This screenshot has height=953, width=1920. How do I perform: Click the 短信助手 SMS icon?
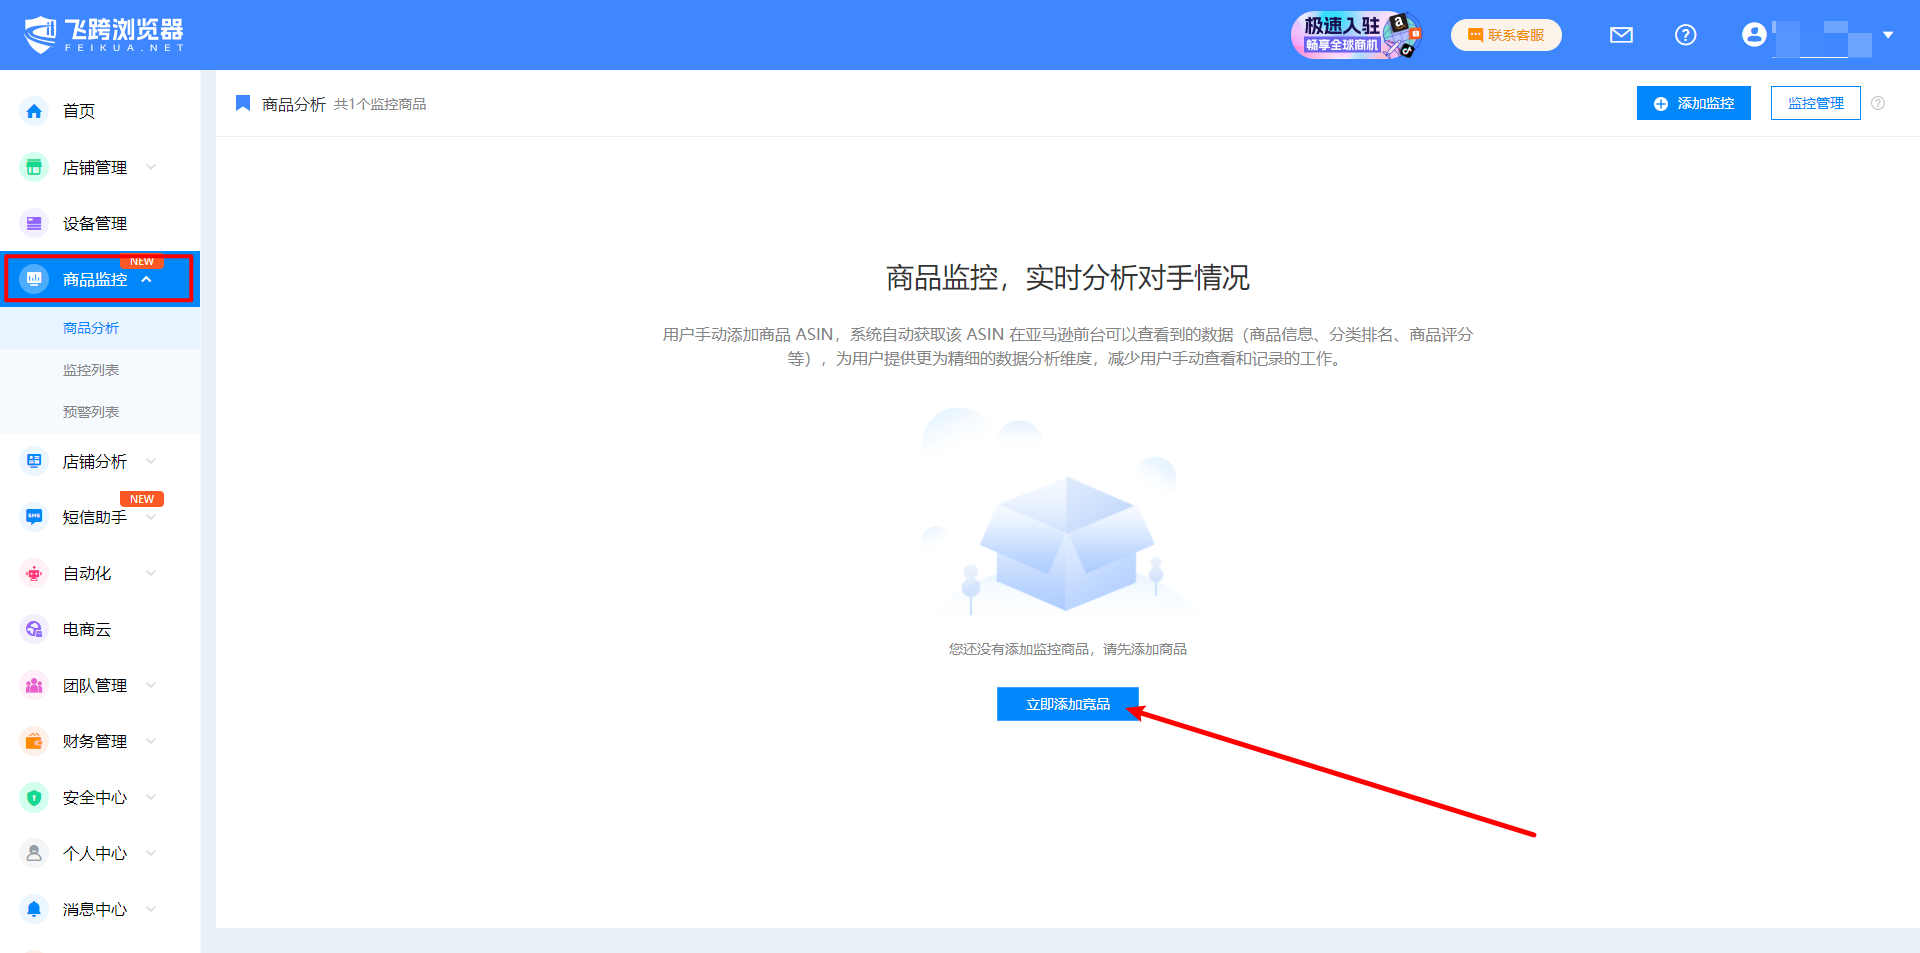34,517
